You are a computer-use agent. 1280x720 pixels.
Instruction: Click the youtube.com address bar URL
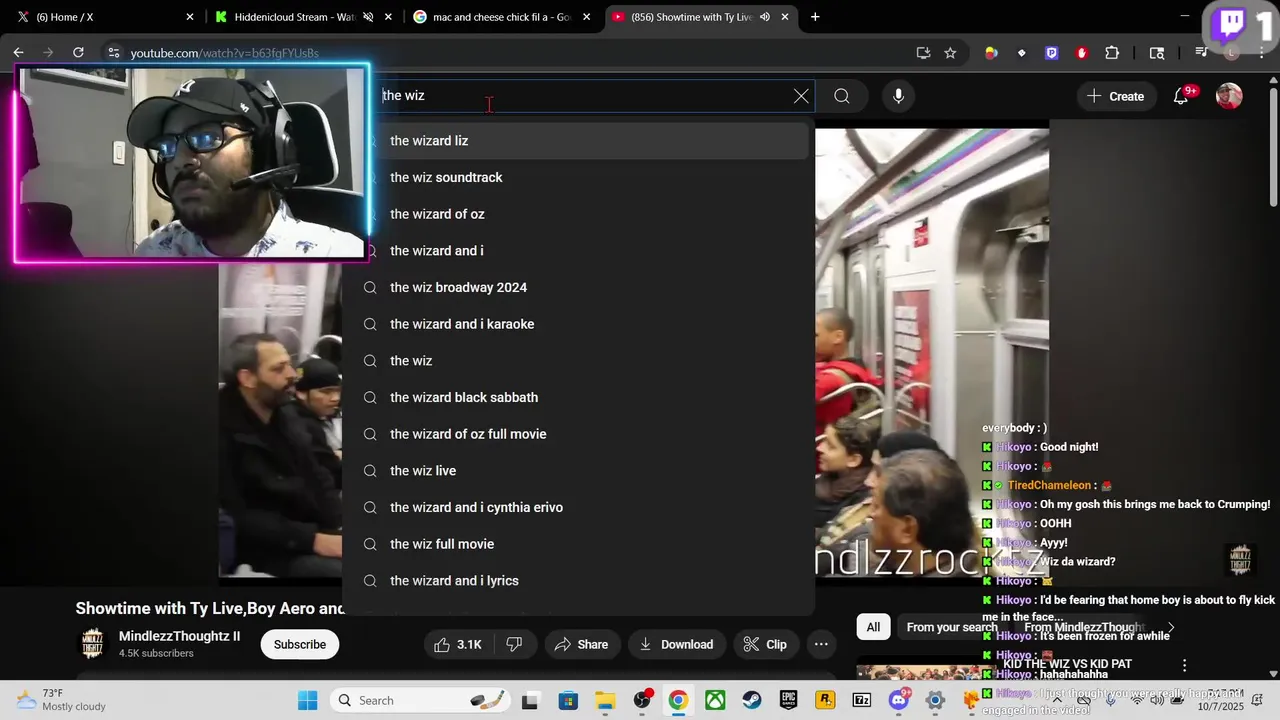pos(224,53)
